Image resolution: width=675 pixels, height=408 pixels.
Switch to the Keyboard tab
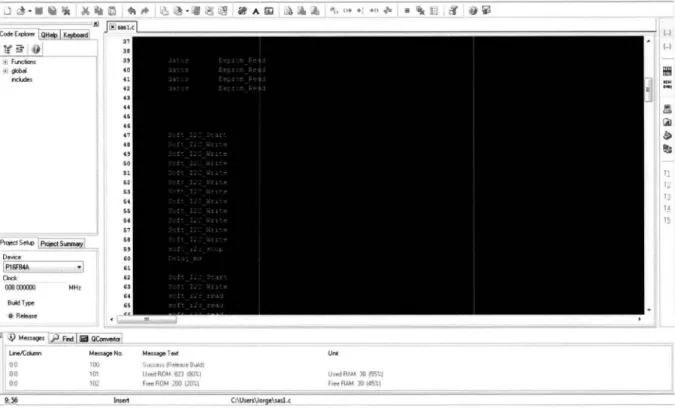(x=75, y=35)
